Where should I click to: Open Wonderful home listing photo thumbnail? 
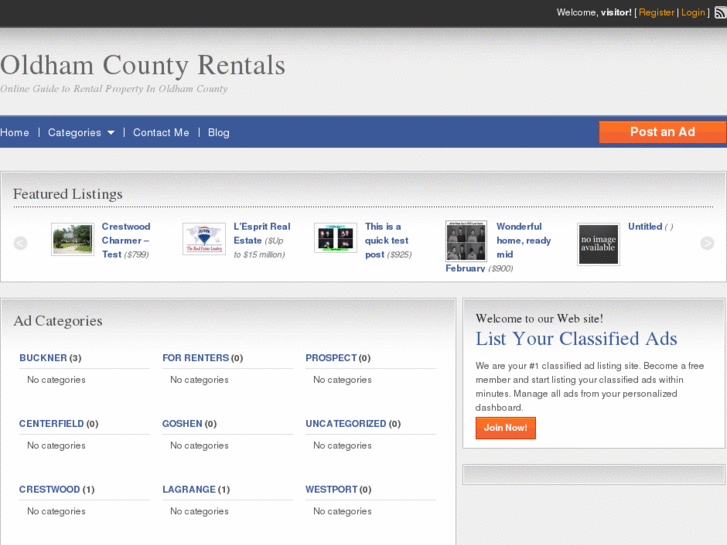[x=466, y=241]
